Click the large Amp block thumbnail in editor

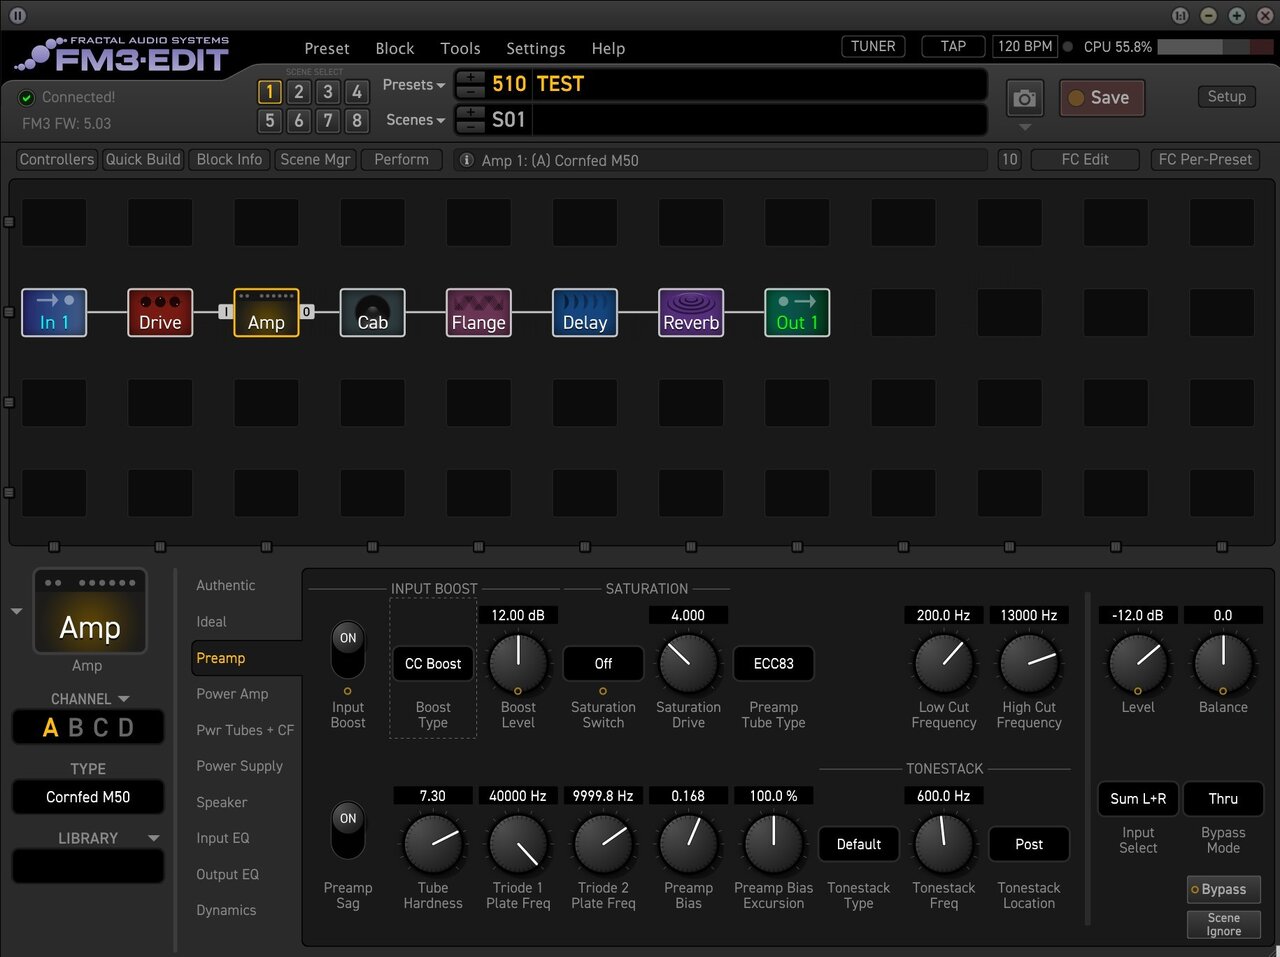[90, 611]
